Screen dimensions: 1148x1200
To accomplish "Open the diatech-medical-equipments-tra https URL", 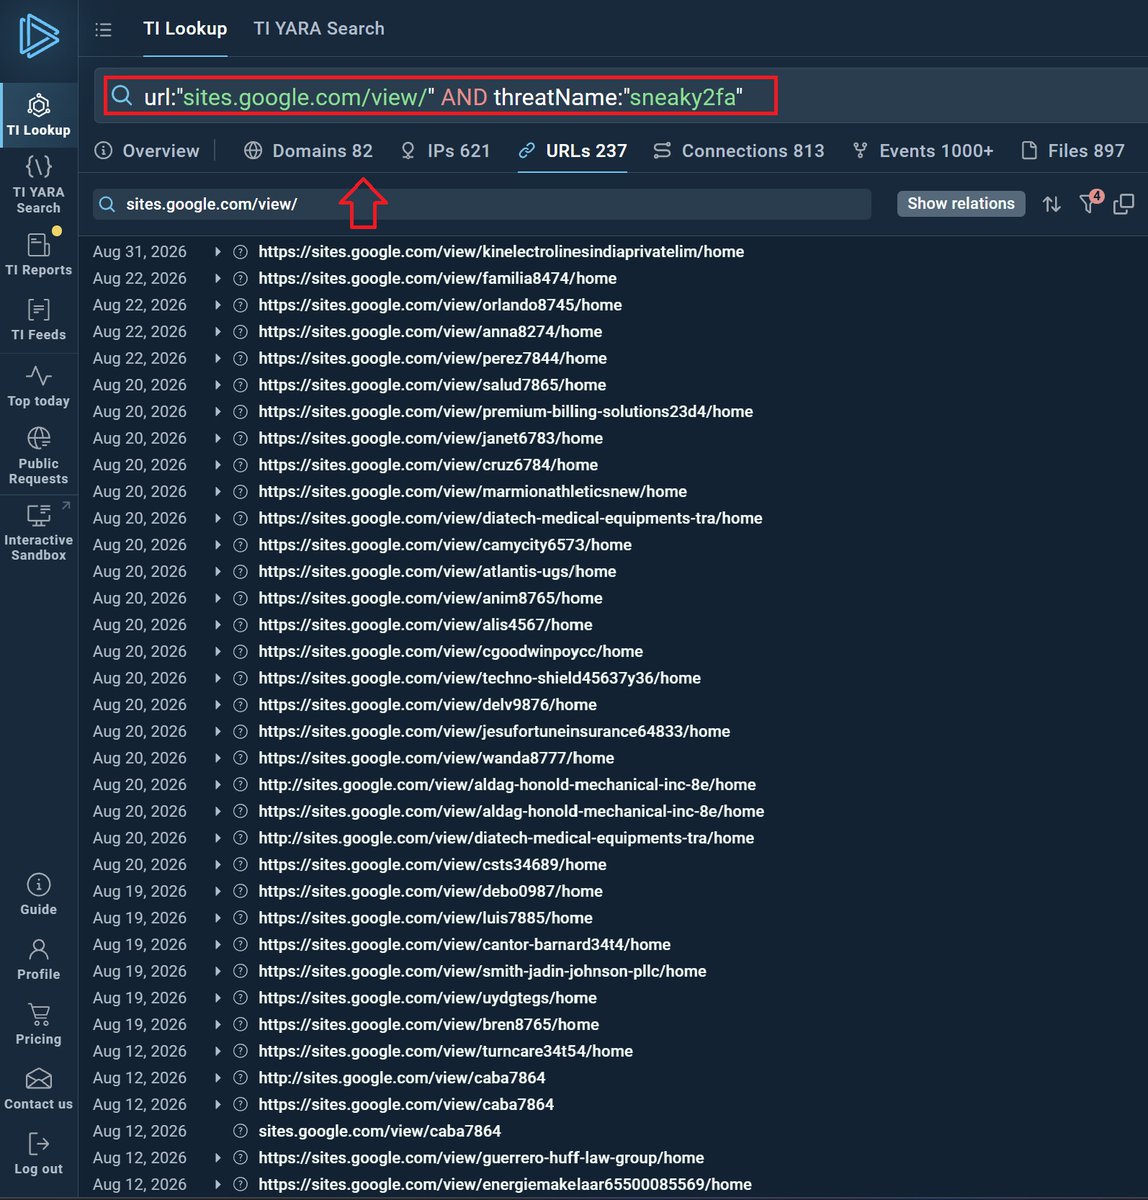I will coord(510,519).
